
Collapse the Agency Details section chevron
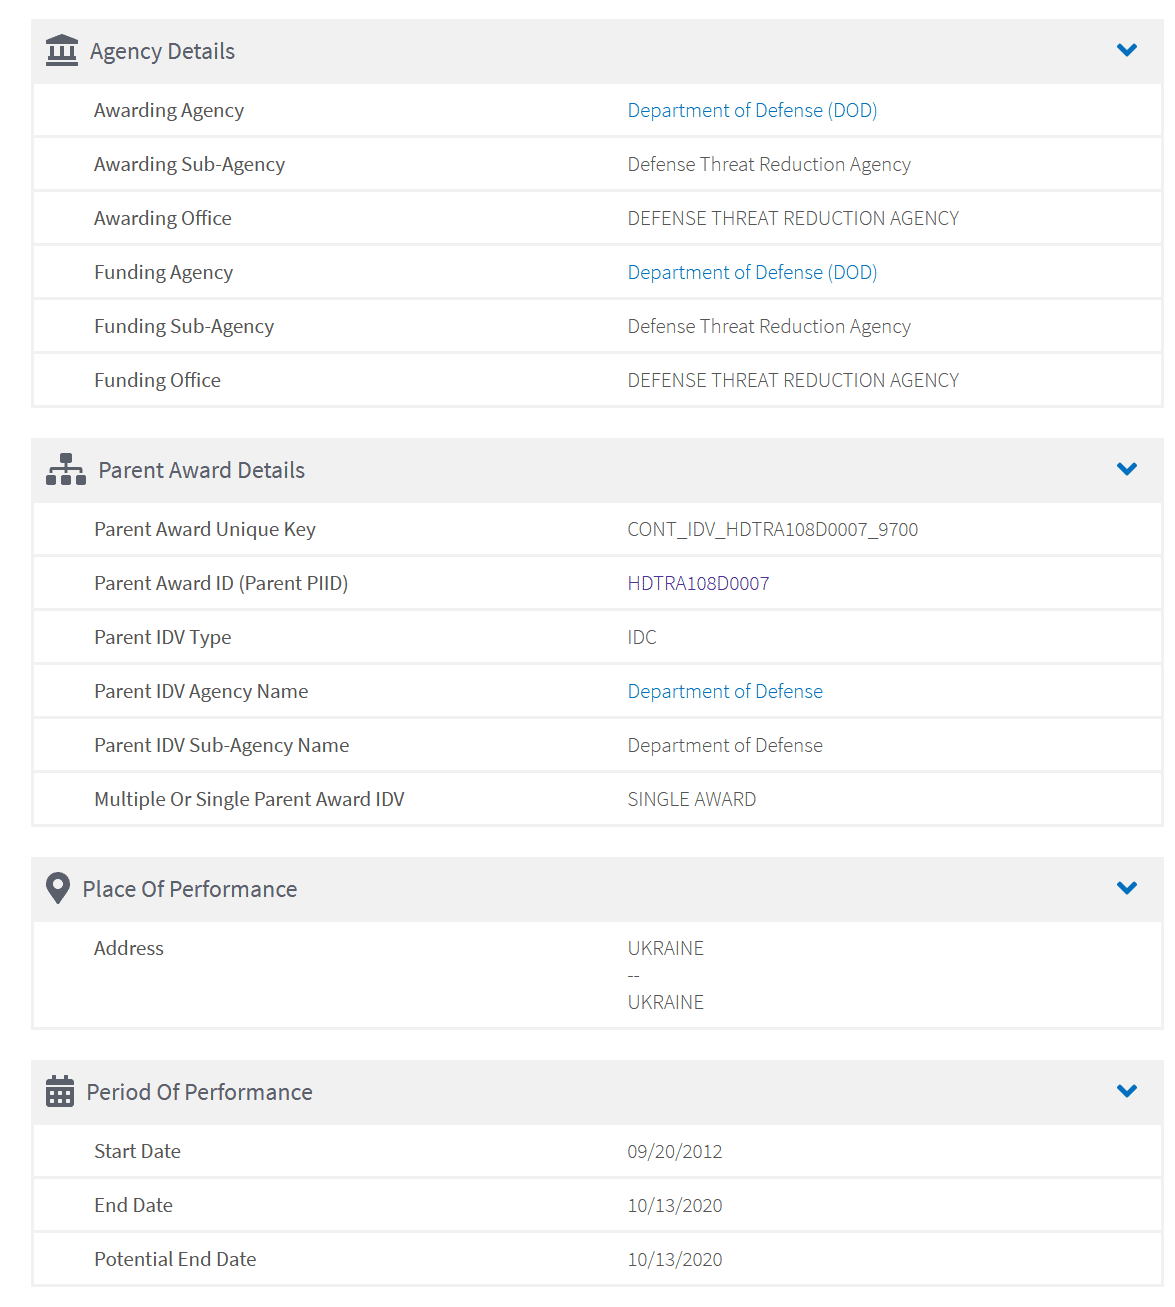pos(1126,50)
